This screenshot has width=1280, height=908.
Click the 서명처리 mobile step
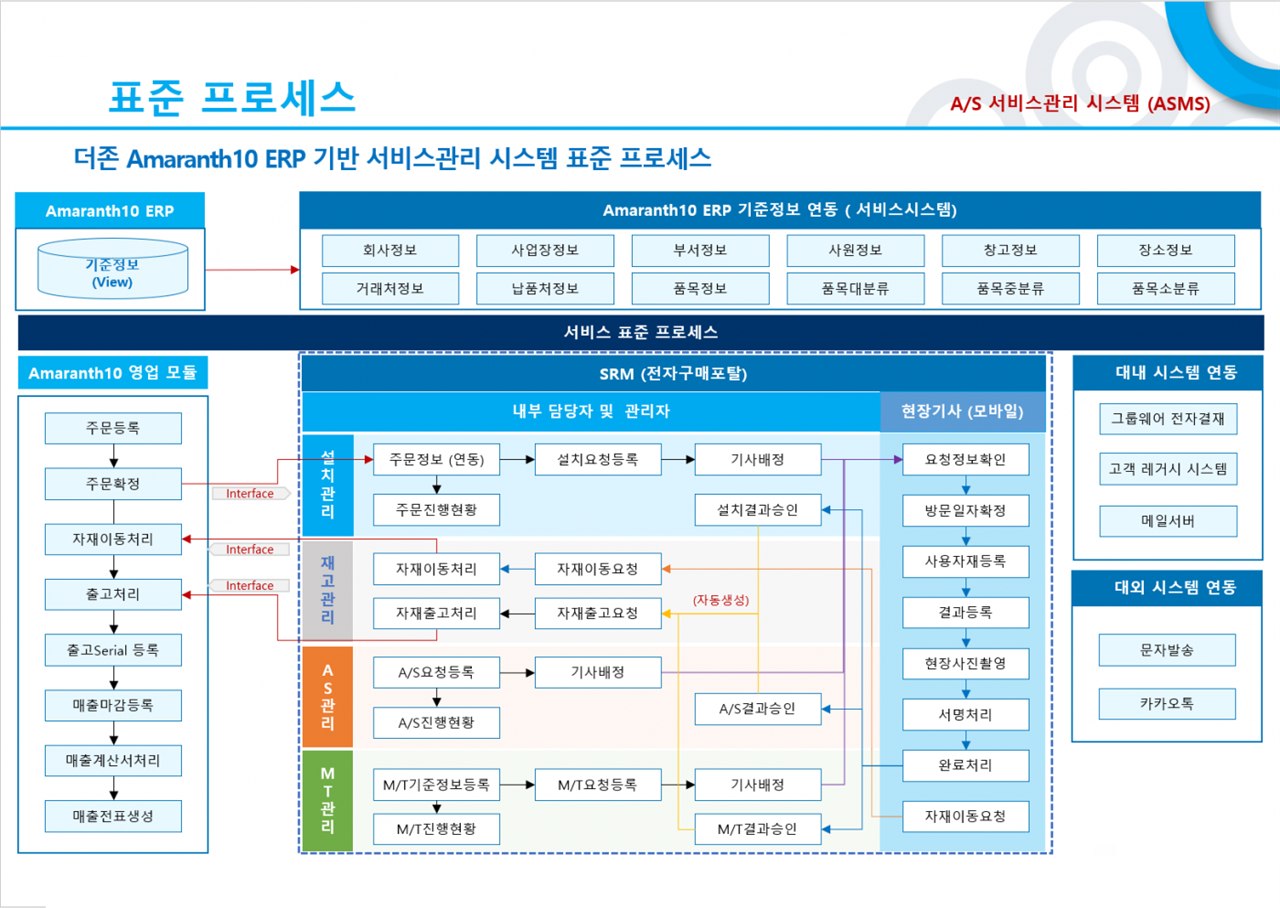point(966,714)
